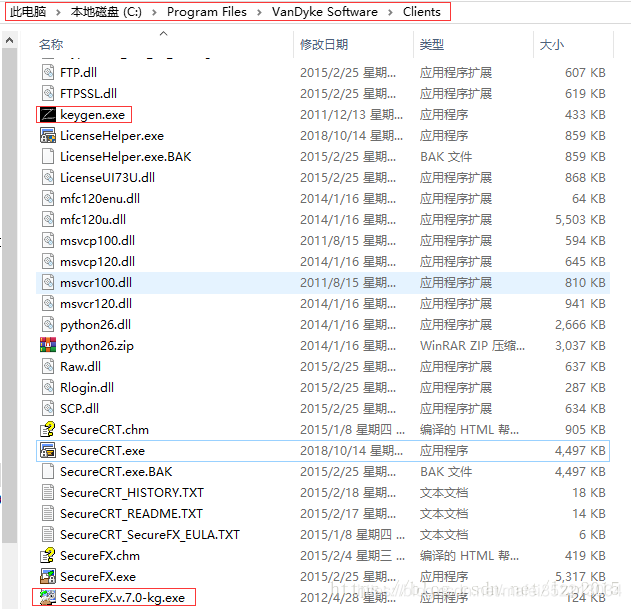Select file name LicenseHelper.exe
The width and height of the screenshot is (631, 609).
point(112,136)
